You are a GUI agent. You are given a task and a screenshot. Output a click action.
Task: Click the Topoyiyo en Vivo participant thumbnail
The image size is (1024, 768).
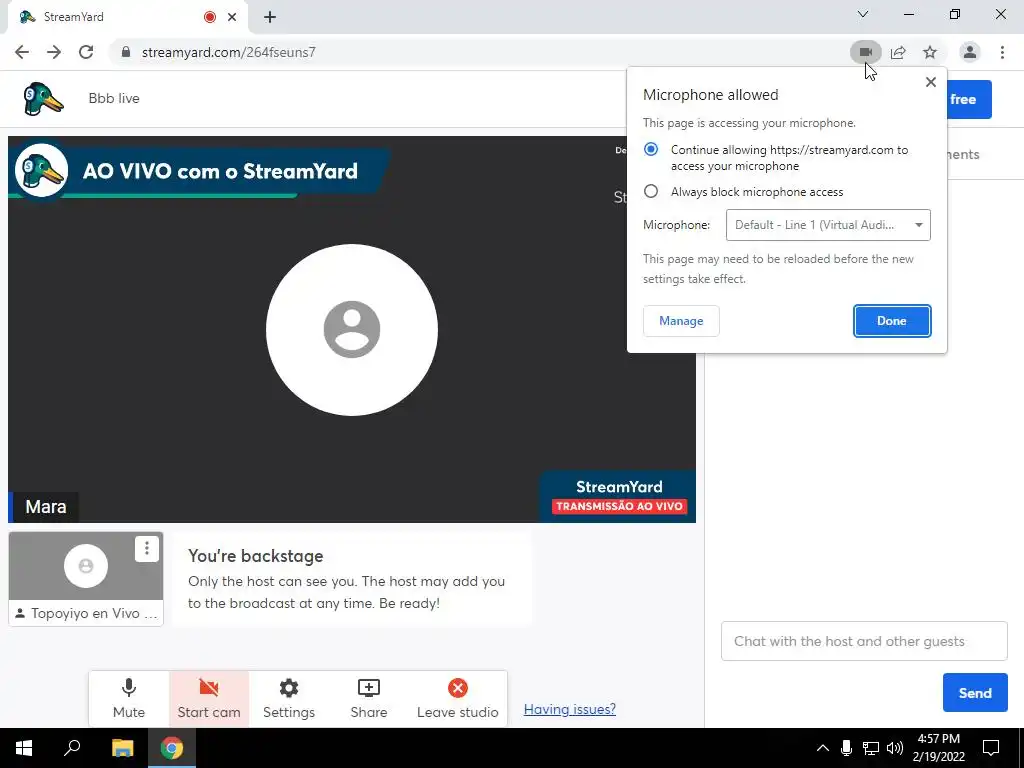86,579
